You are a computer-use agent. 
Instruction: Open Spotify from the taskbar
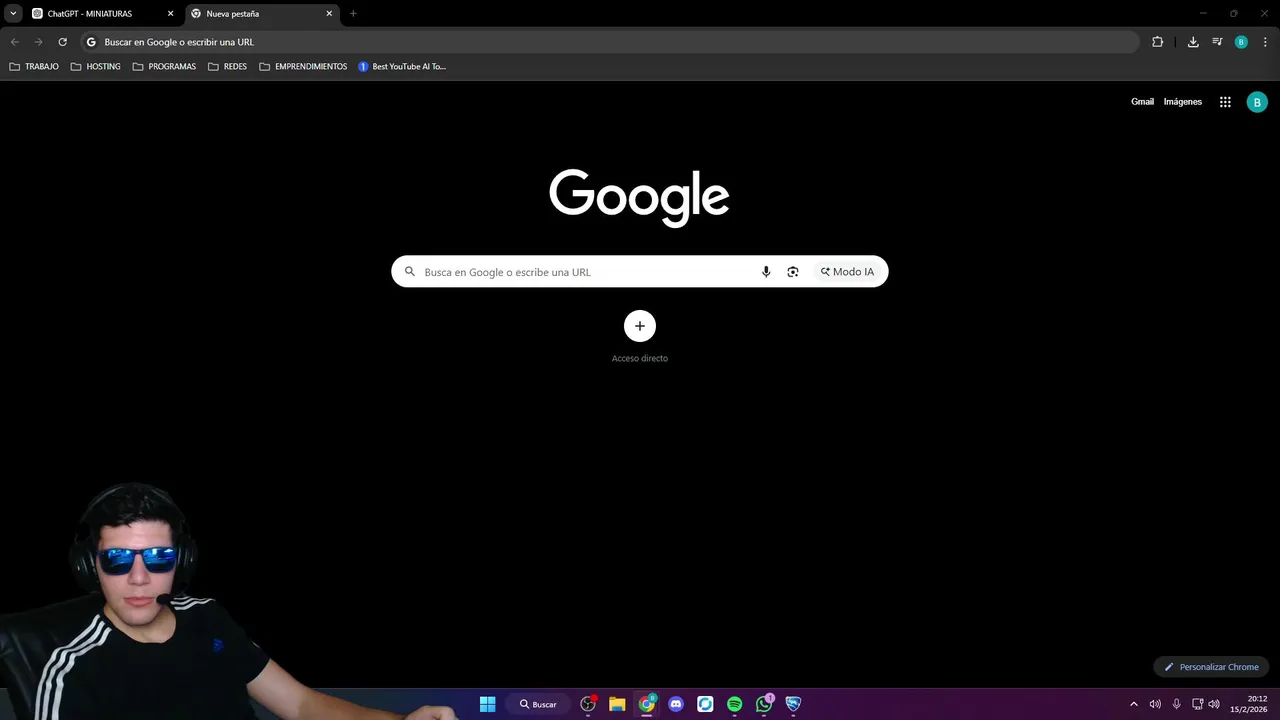point(735,704)
